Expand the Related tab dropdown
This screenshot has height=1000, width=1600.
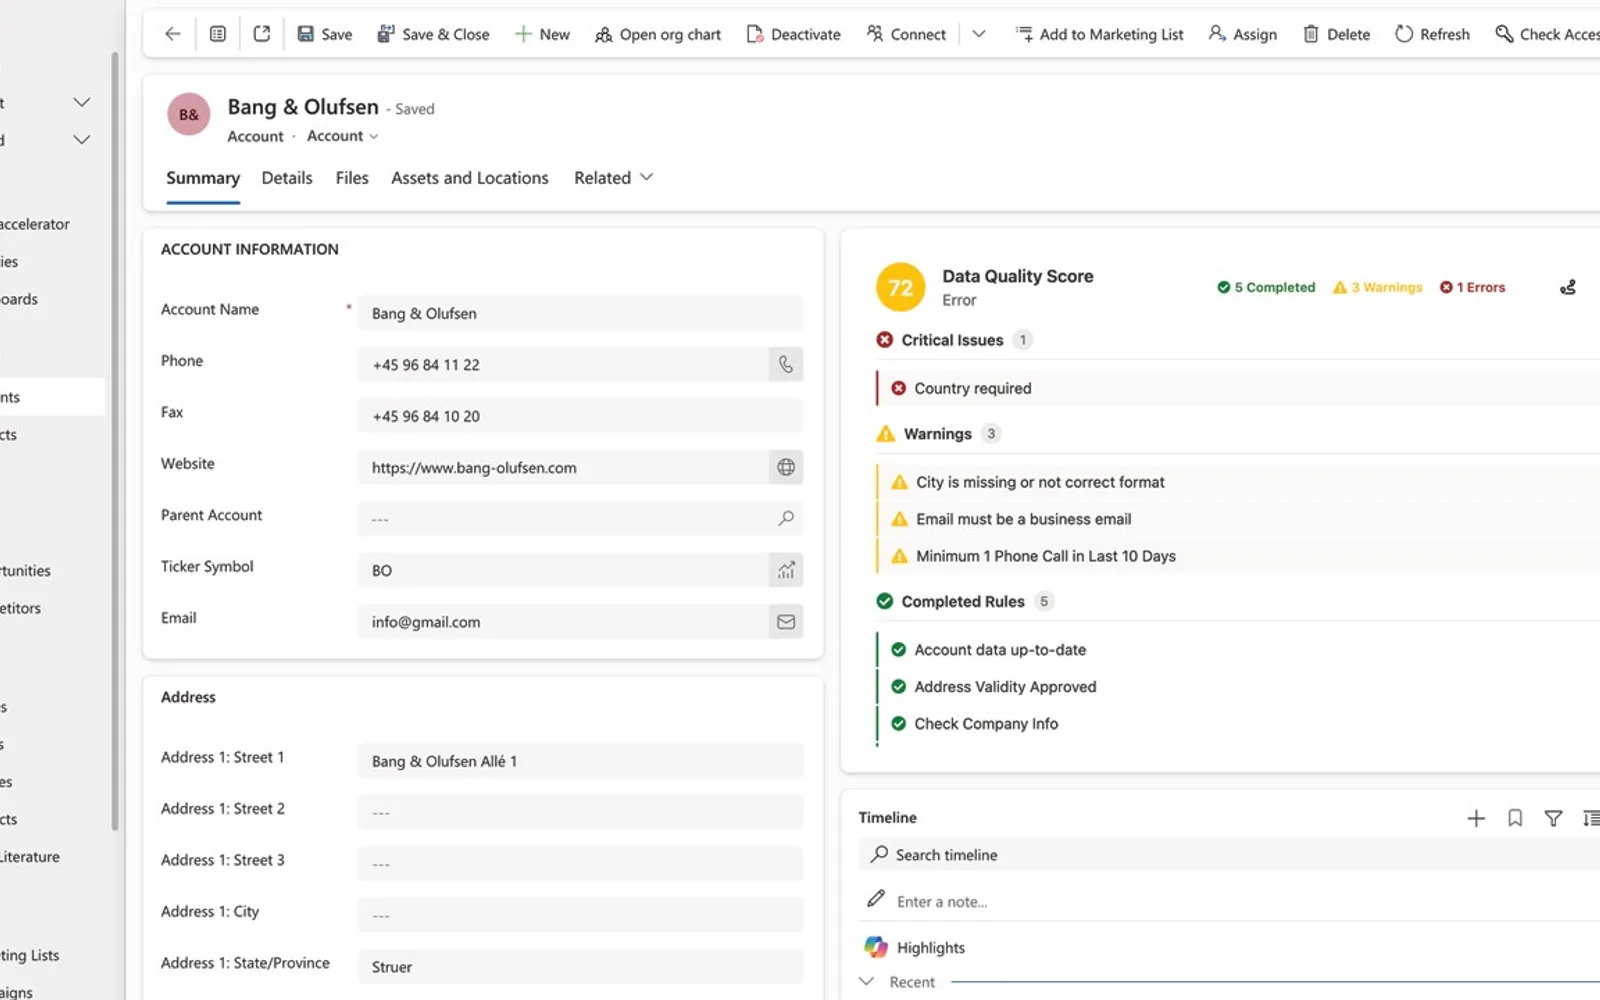pyautogui.click(x=613, y=177)
